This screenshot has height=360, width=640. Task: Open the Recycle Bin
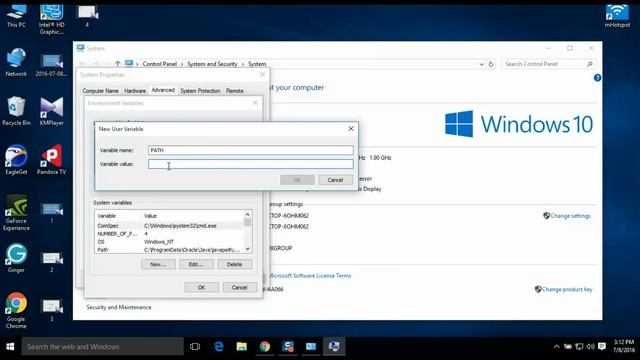coord(16,111)
